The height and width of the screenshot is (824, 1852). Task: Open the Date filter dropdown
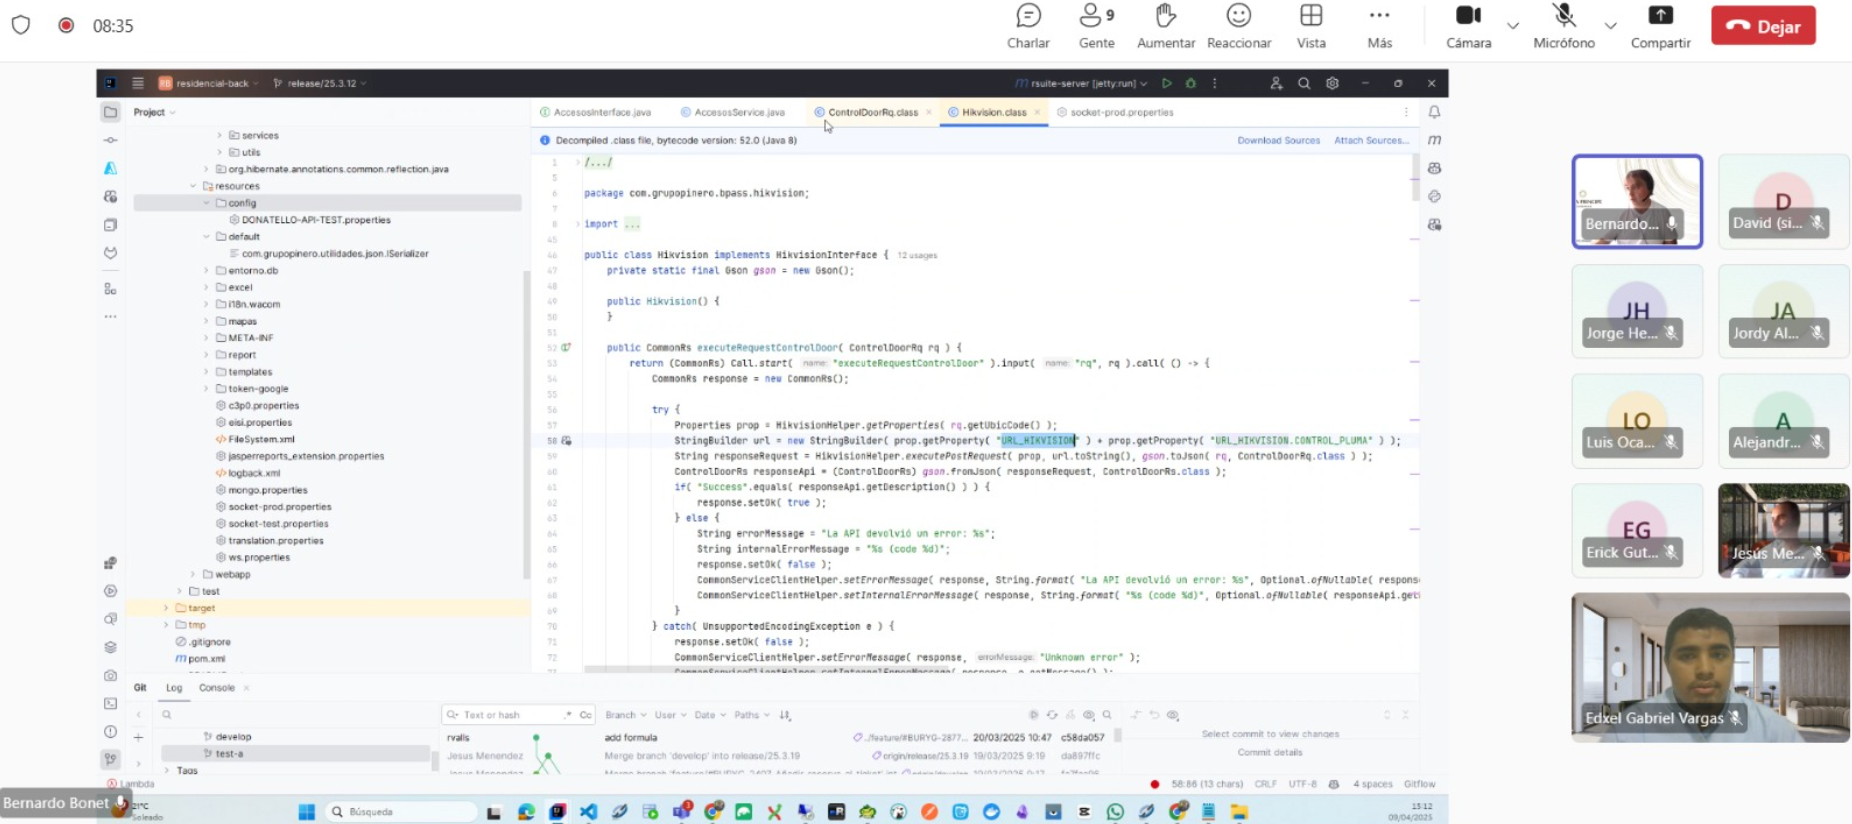[709, 715]
